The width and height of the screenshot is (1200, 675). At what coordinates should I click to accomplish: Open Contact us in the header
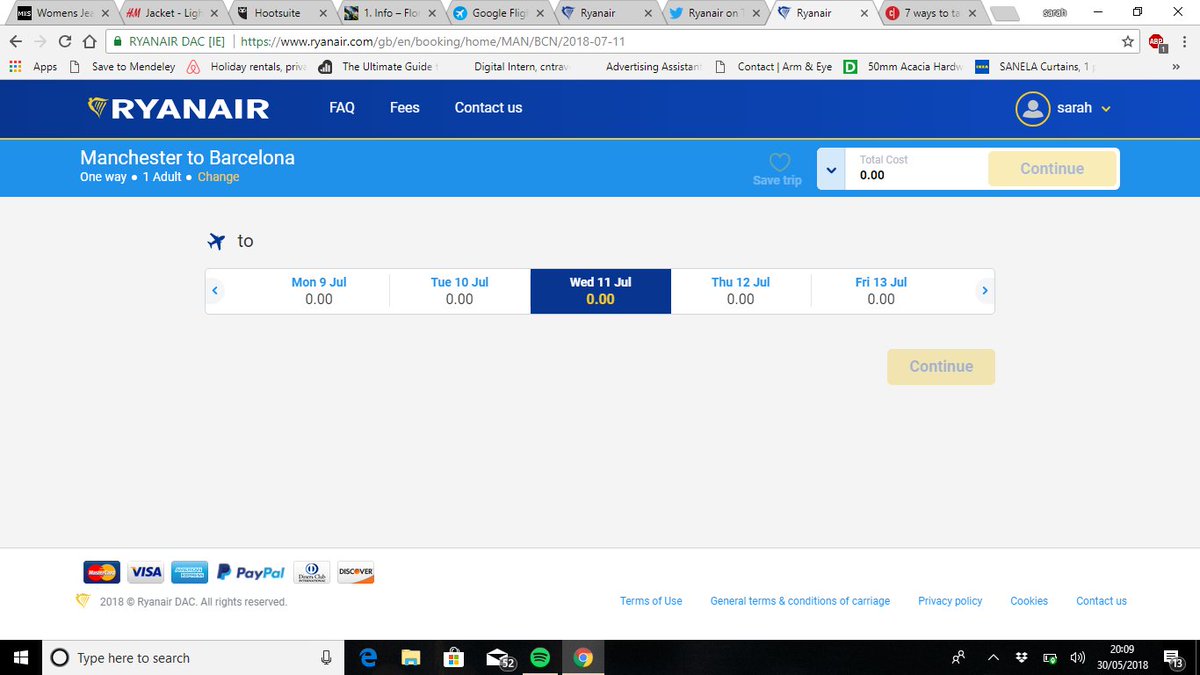coord(488,108)
